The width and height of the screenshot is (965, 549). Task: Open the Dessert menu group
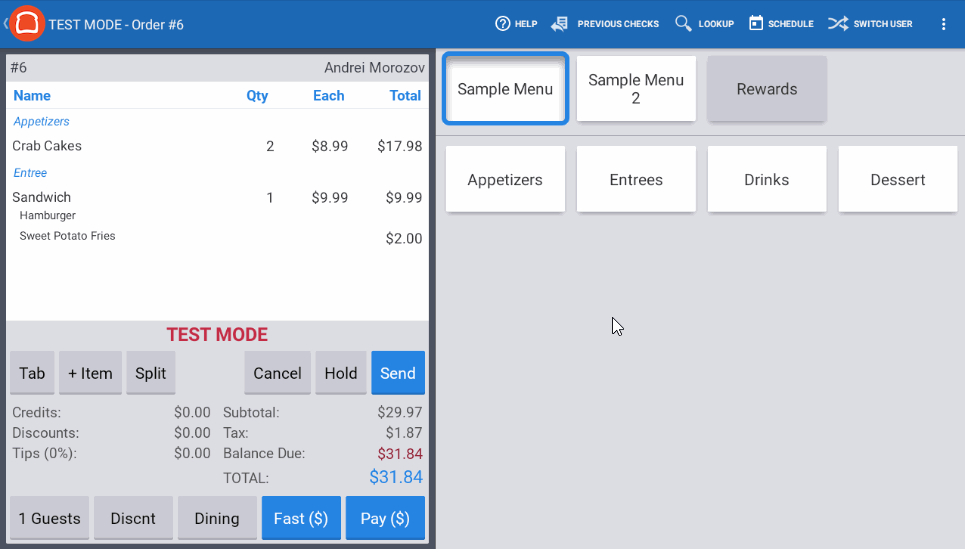898,179
